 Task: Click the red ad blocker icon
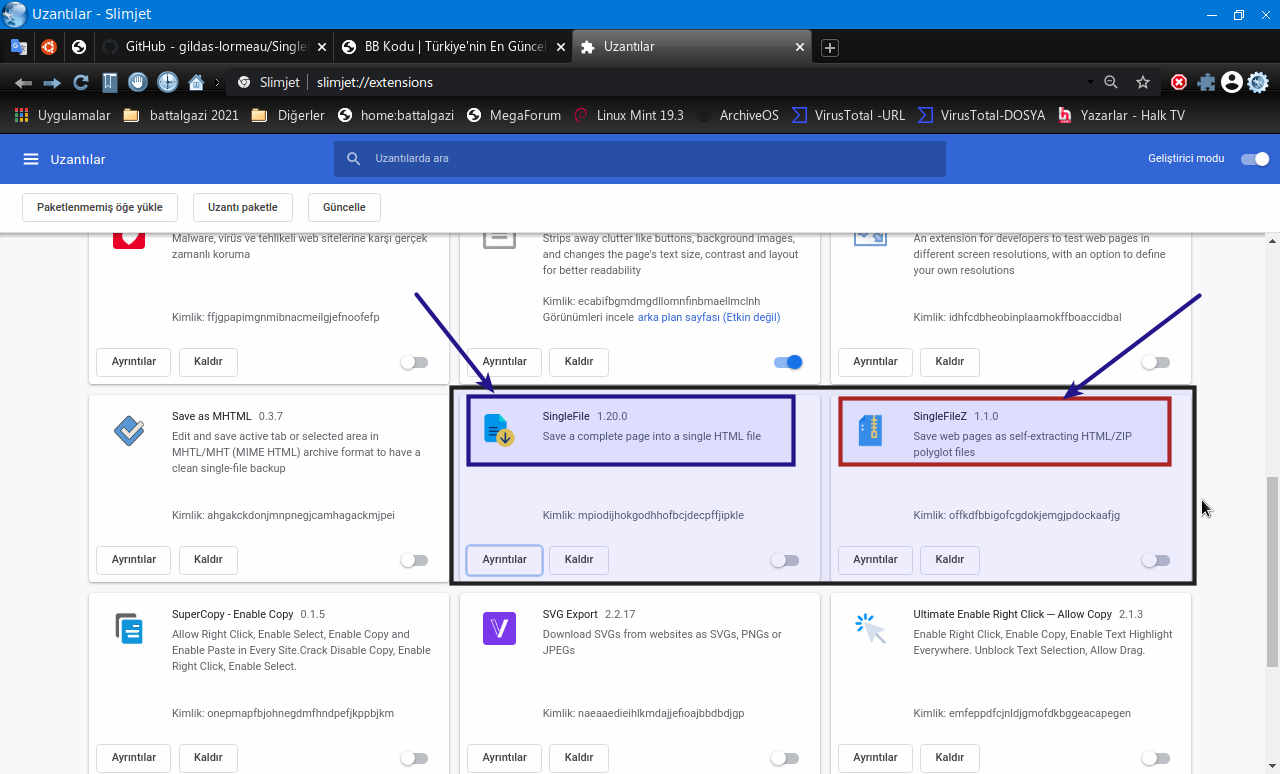(1180, 82)
